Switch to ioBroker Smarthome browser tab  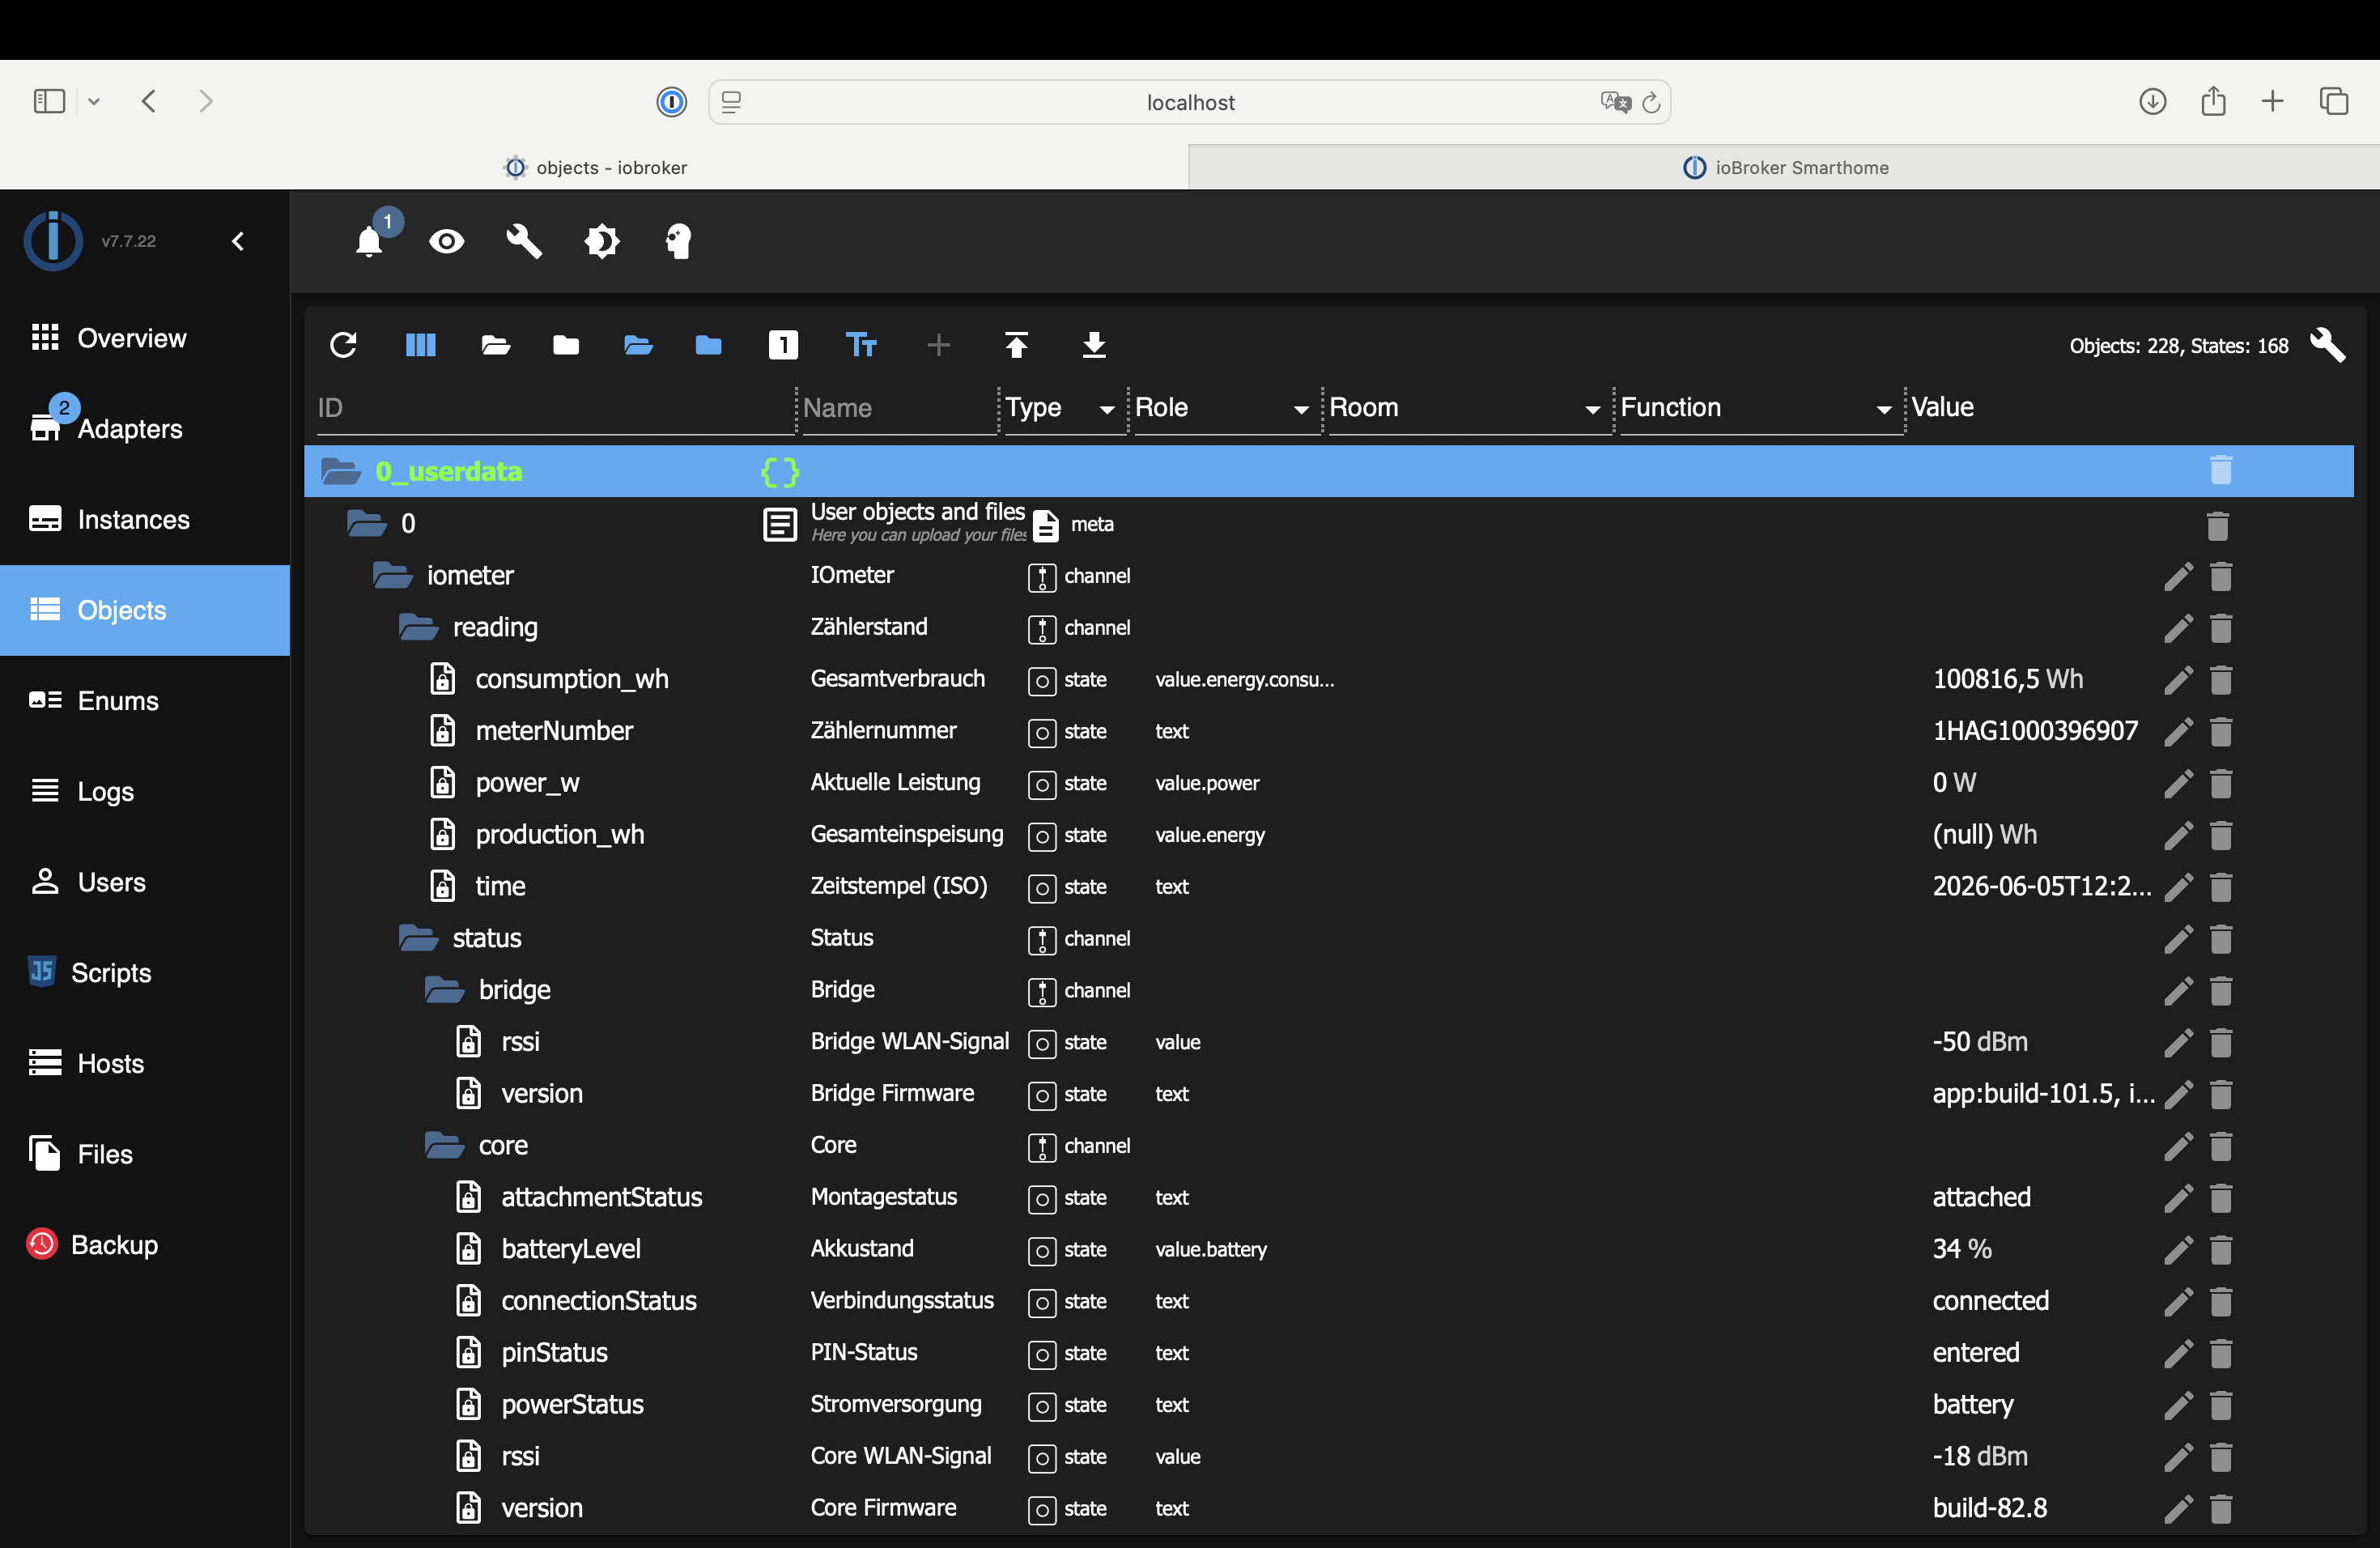click(1784, 167)
